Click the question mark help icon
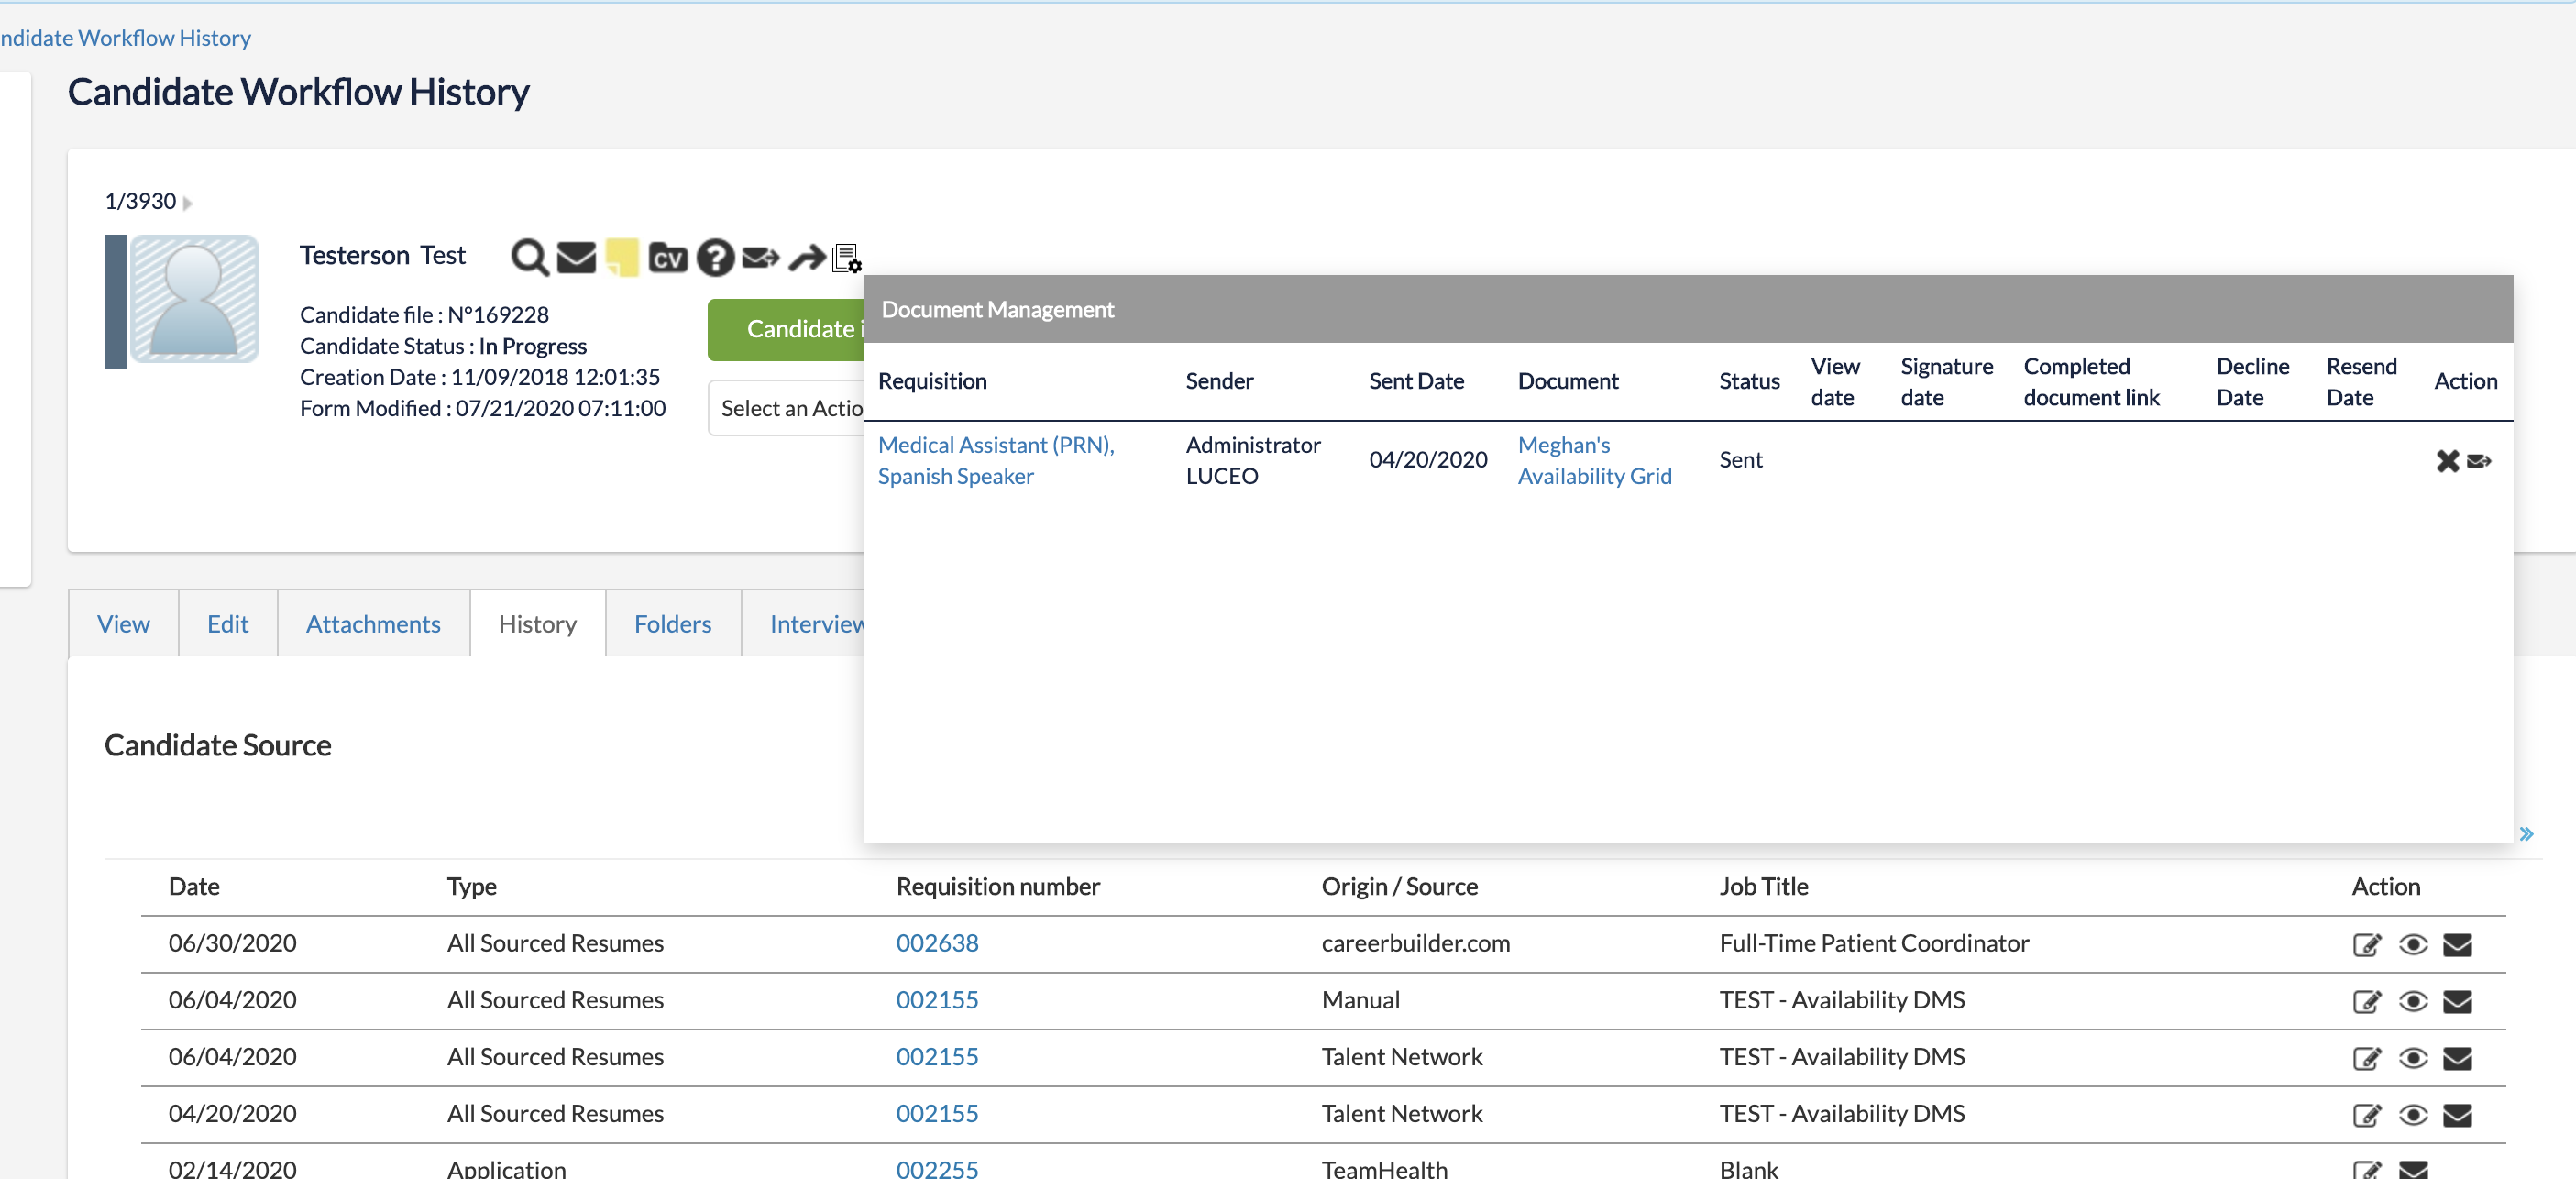The image size is (2576, 1179). [x=715, y=258]
